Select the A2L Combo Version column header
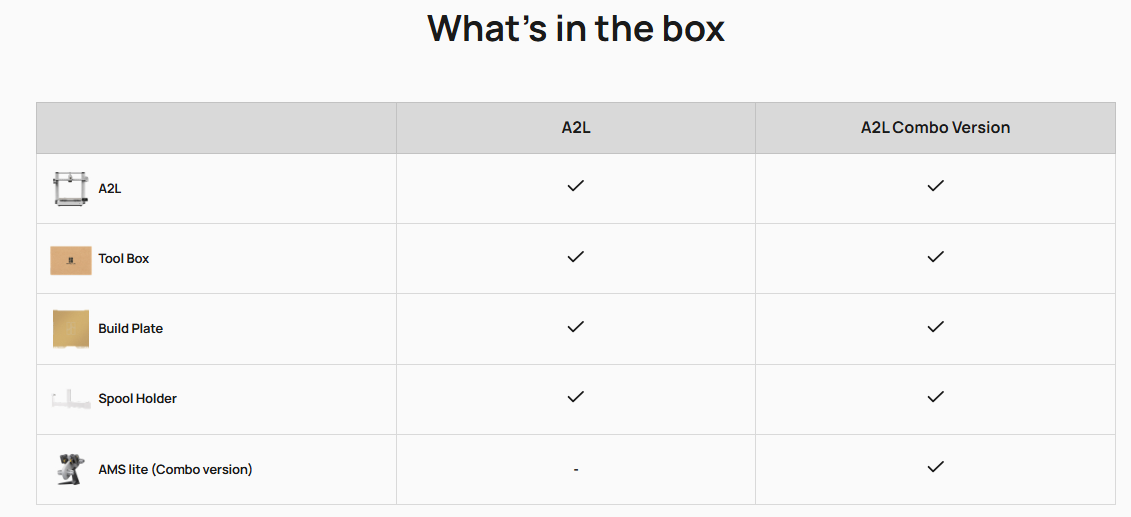 tap(935, 128)
